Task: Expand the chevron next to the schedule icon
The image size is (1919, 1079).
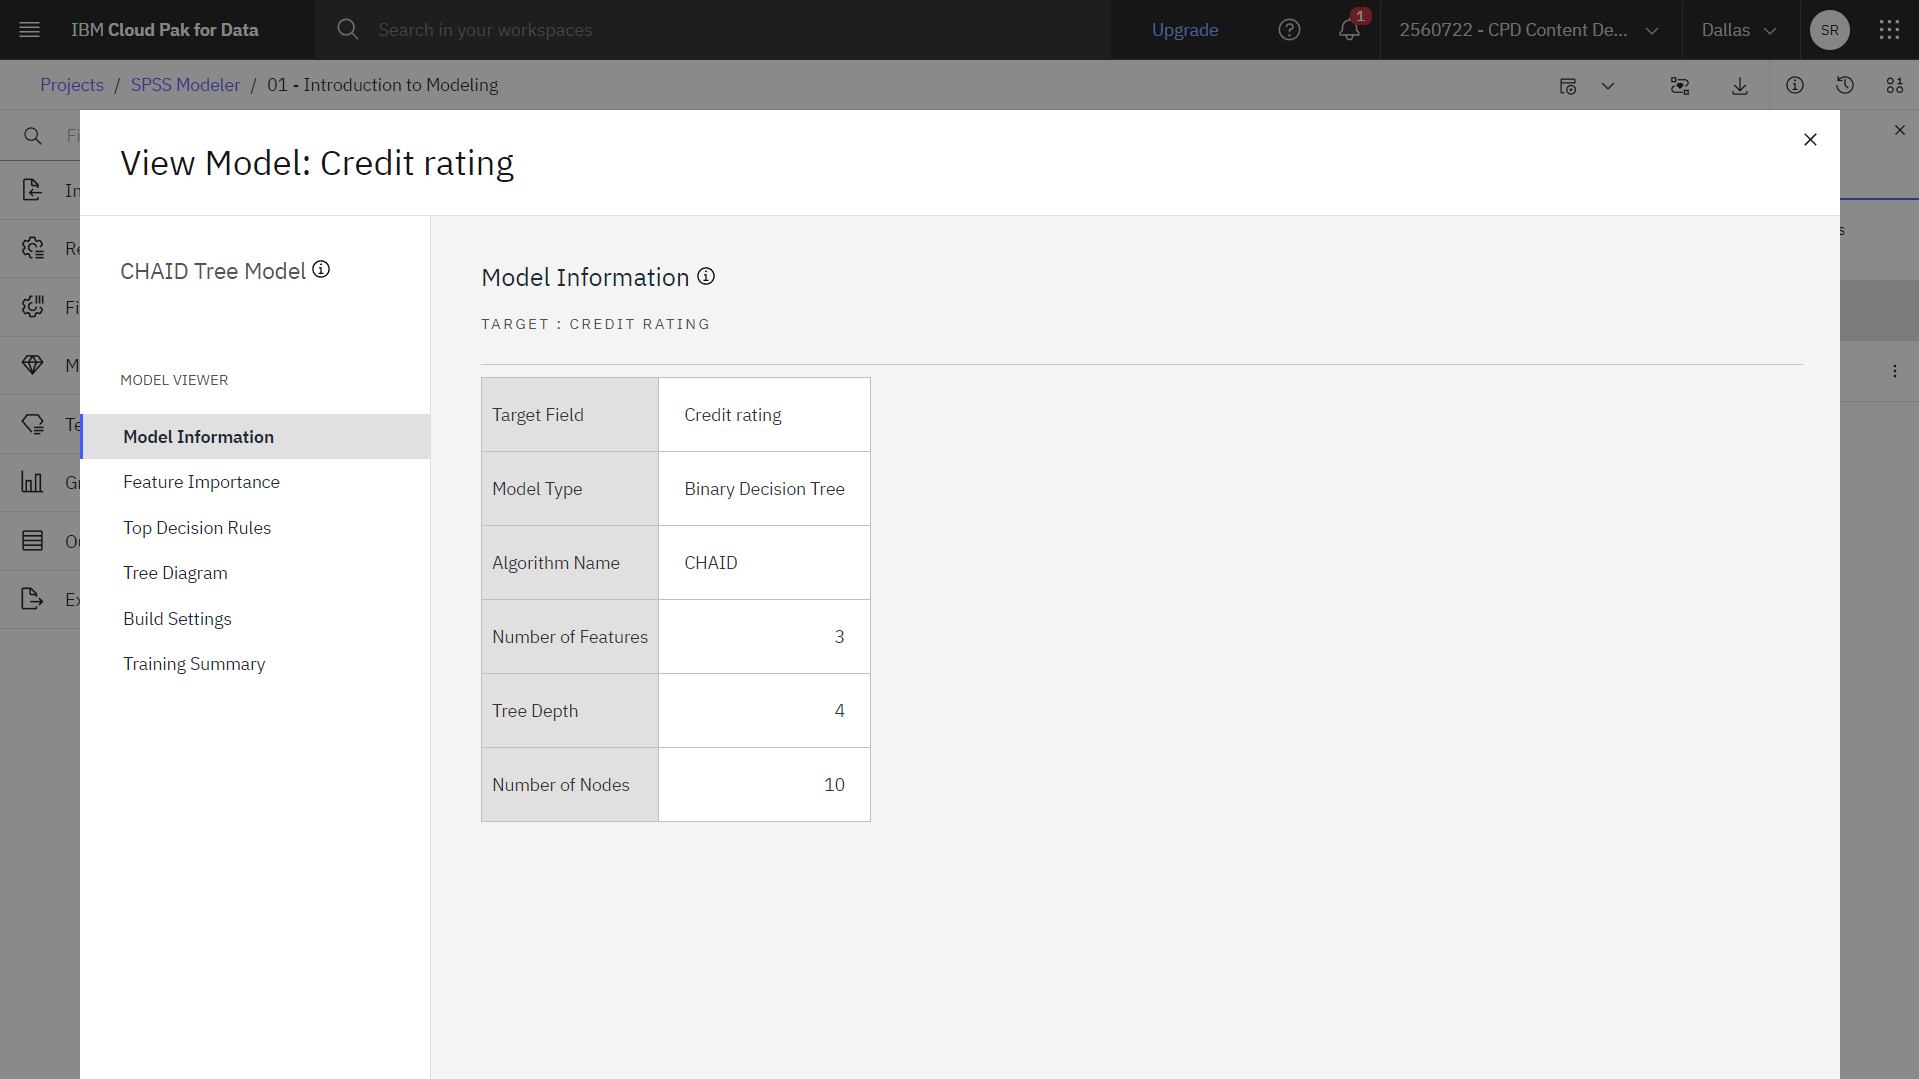Action: [1608, 86]
